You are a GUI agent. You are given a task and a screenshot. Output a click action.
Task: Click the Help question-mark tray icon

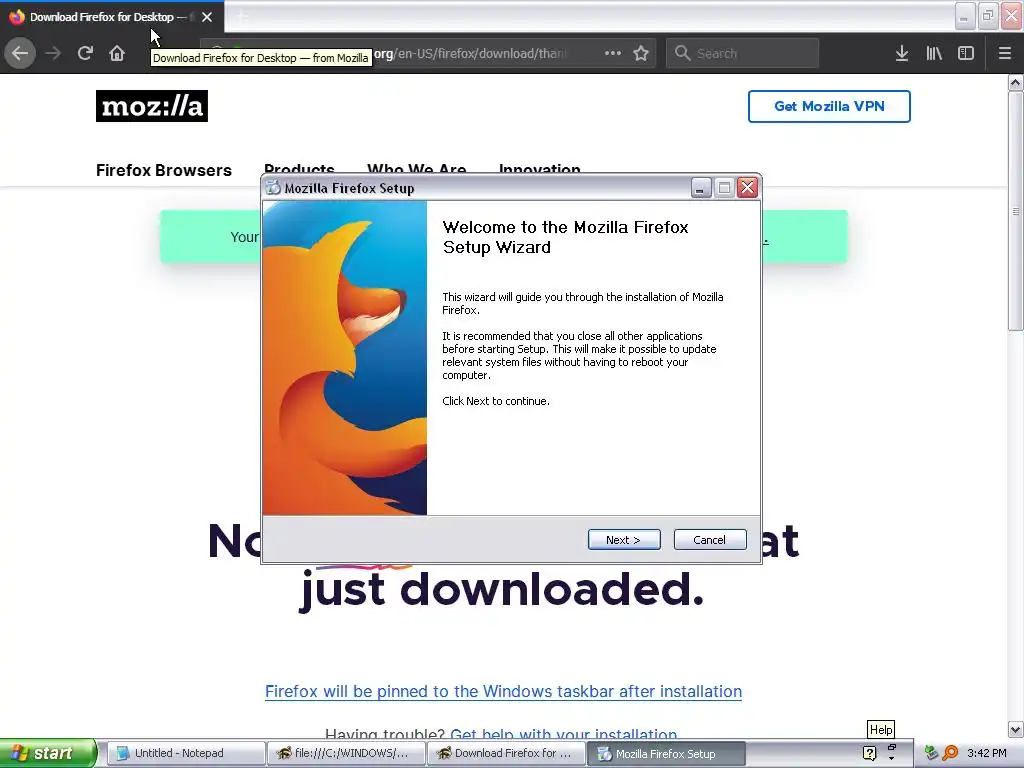click(x=869, y=753)
